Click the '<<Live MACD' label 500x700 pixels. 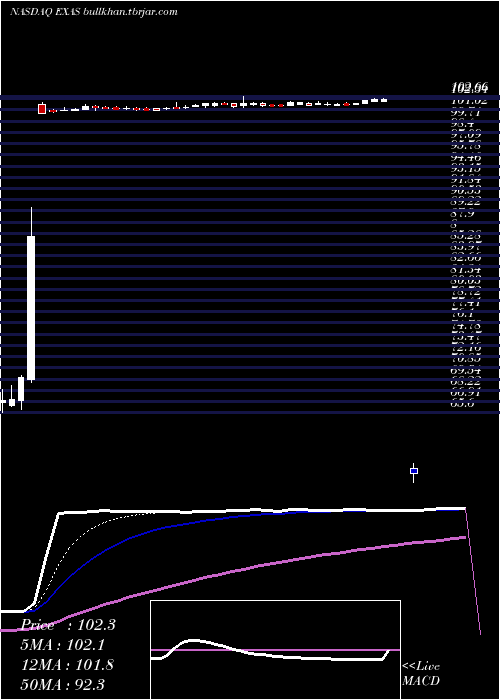point(421,674)
